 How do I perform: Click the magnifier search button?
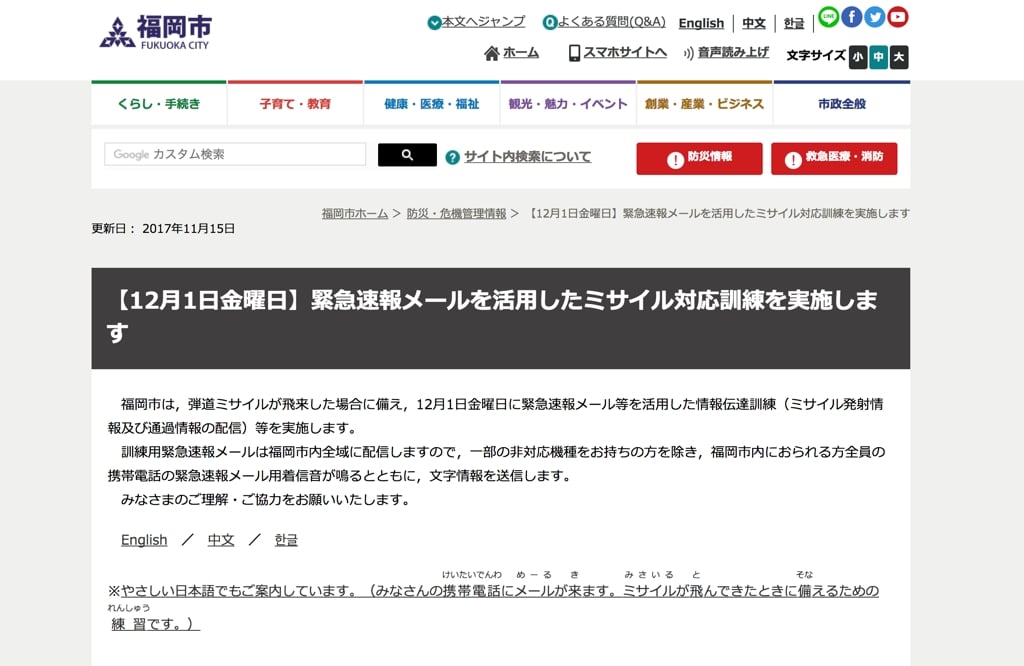coord(407,155)
